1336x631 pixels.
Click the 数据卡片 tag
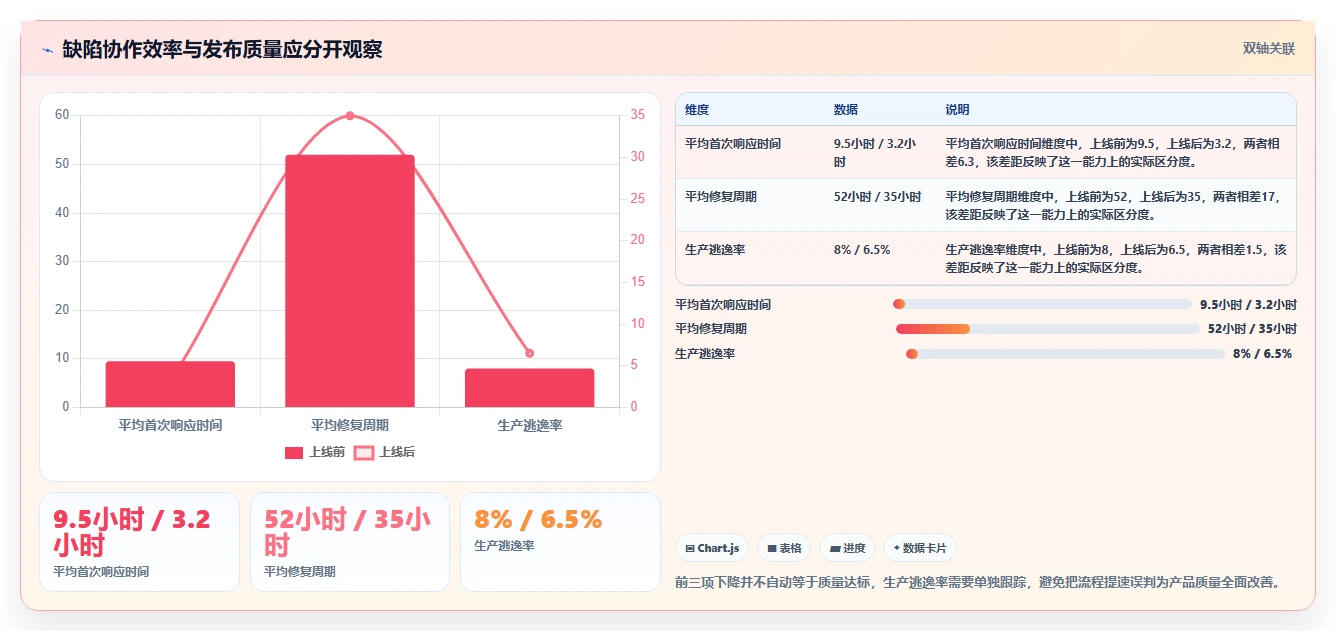(920, 548)
